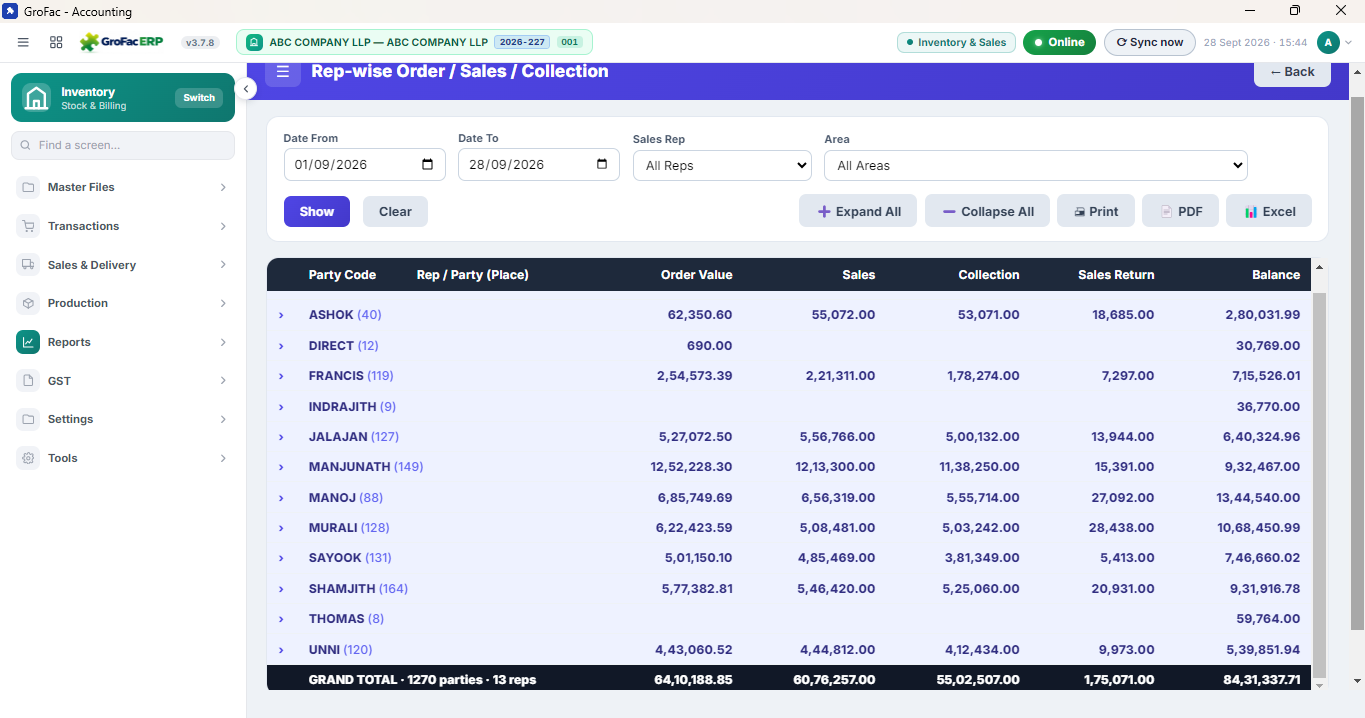The height and width of the screenshot is (718, 1365).
Task: Expand the FRANCIS rep row
Action: [x=281, y=376]
